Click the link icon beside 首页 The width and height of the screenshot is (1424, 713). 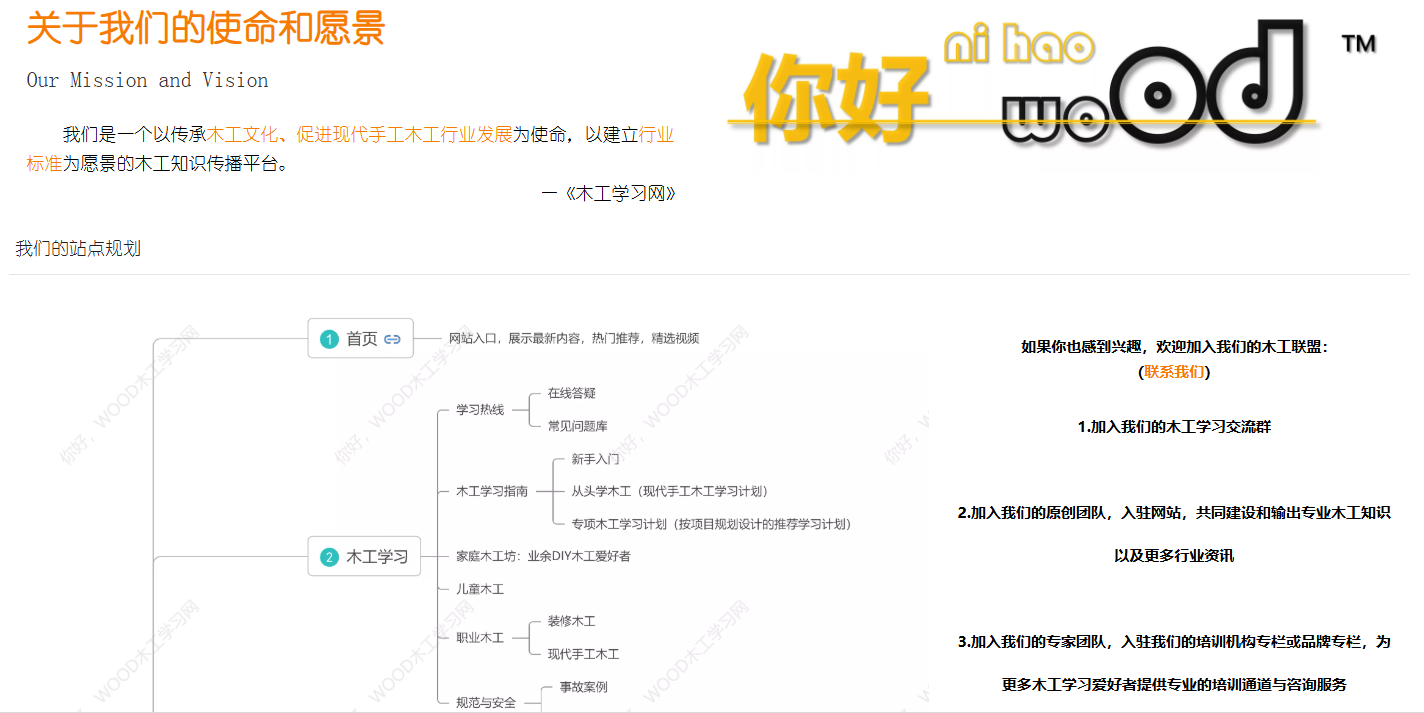coord(392,339)
